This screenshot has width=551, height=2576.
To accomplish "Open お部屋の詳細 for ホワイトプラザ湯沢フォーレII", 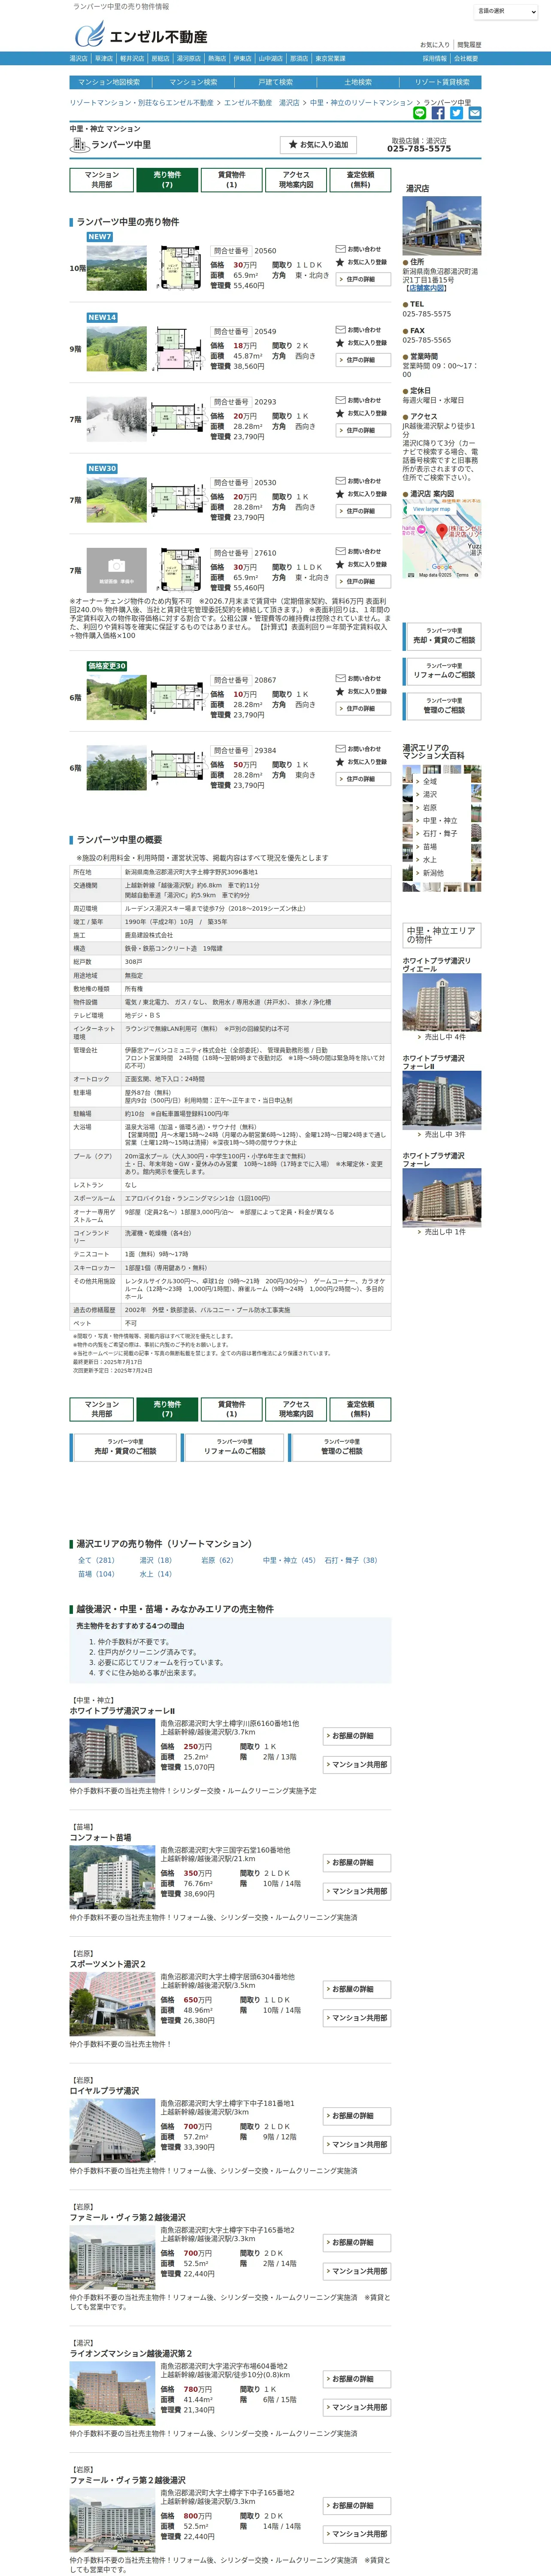I will 357,1736.
